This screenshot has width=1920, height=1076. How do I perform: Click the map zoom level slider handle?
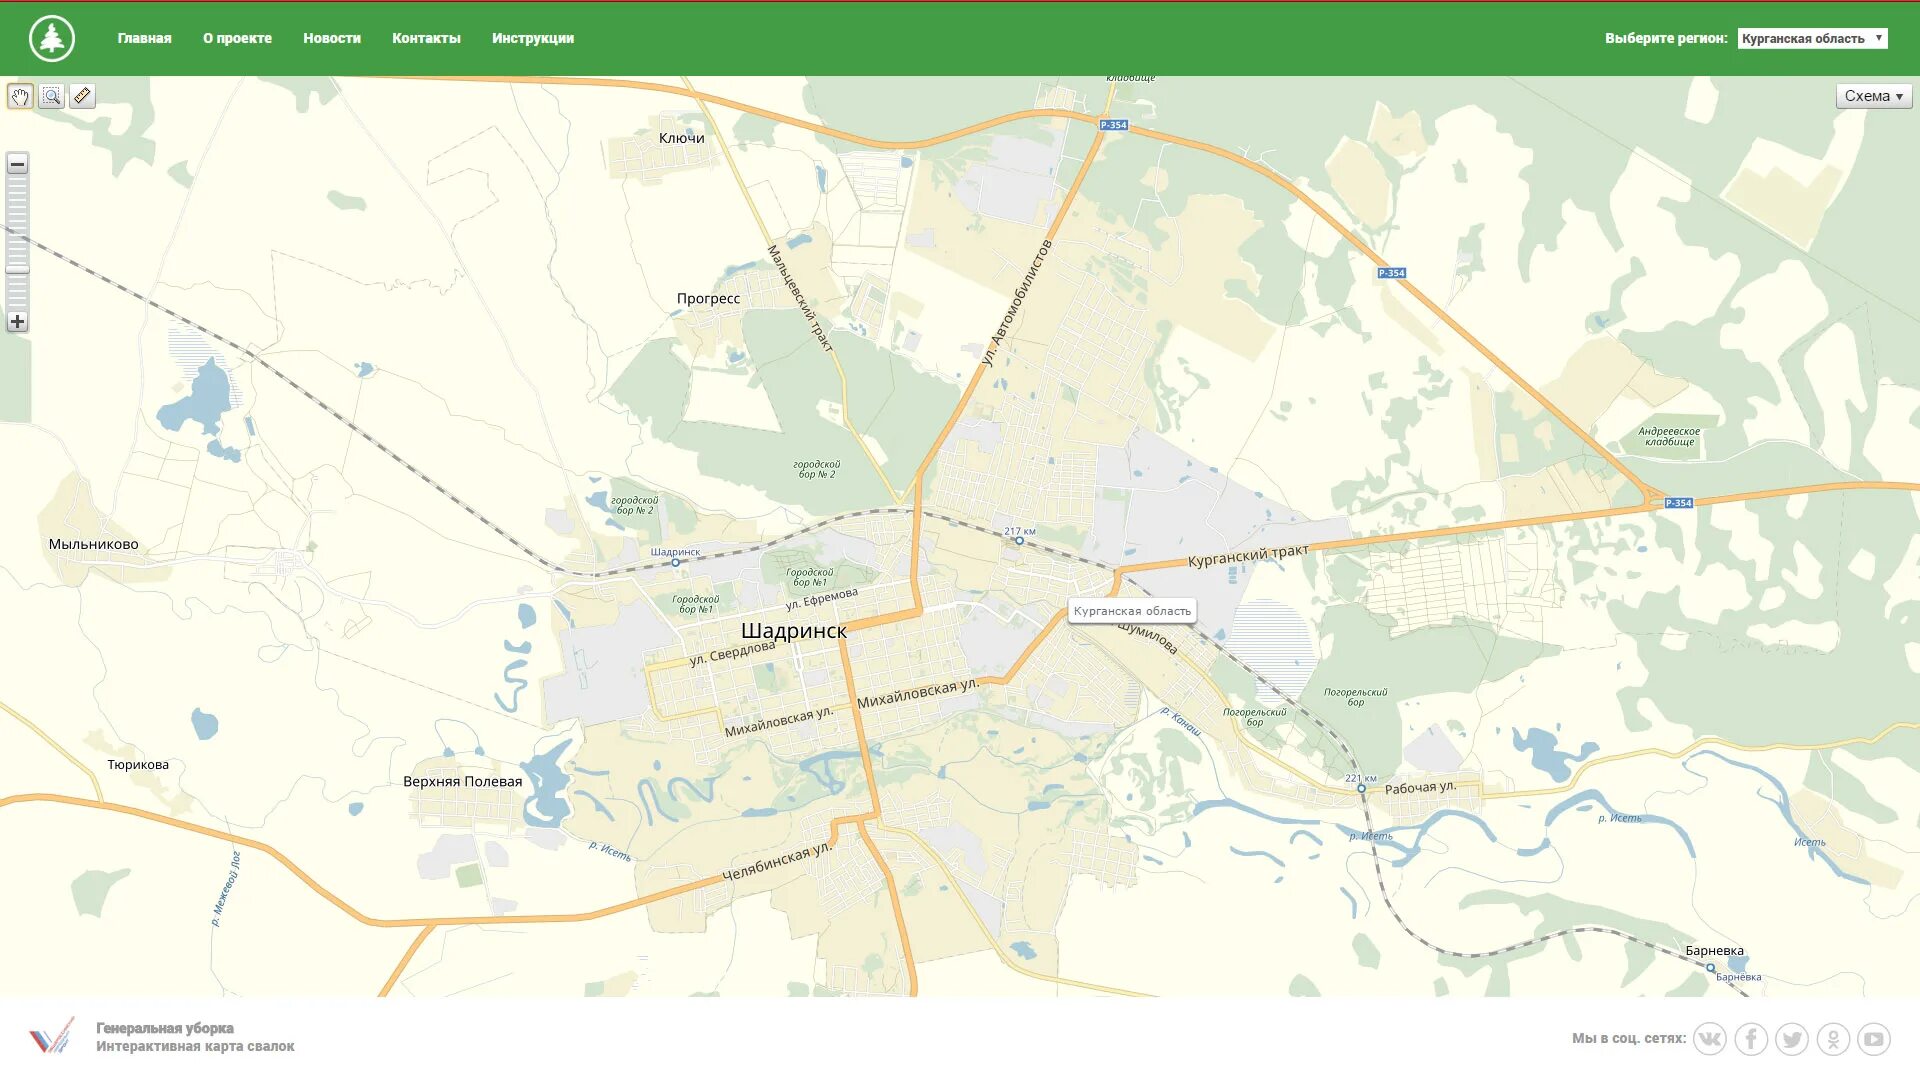[17, 269]
